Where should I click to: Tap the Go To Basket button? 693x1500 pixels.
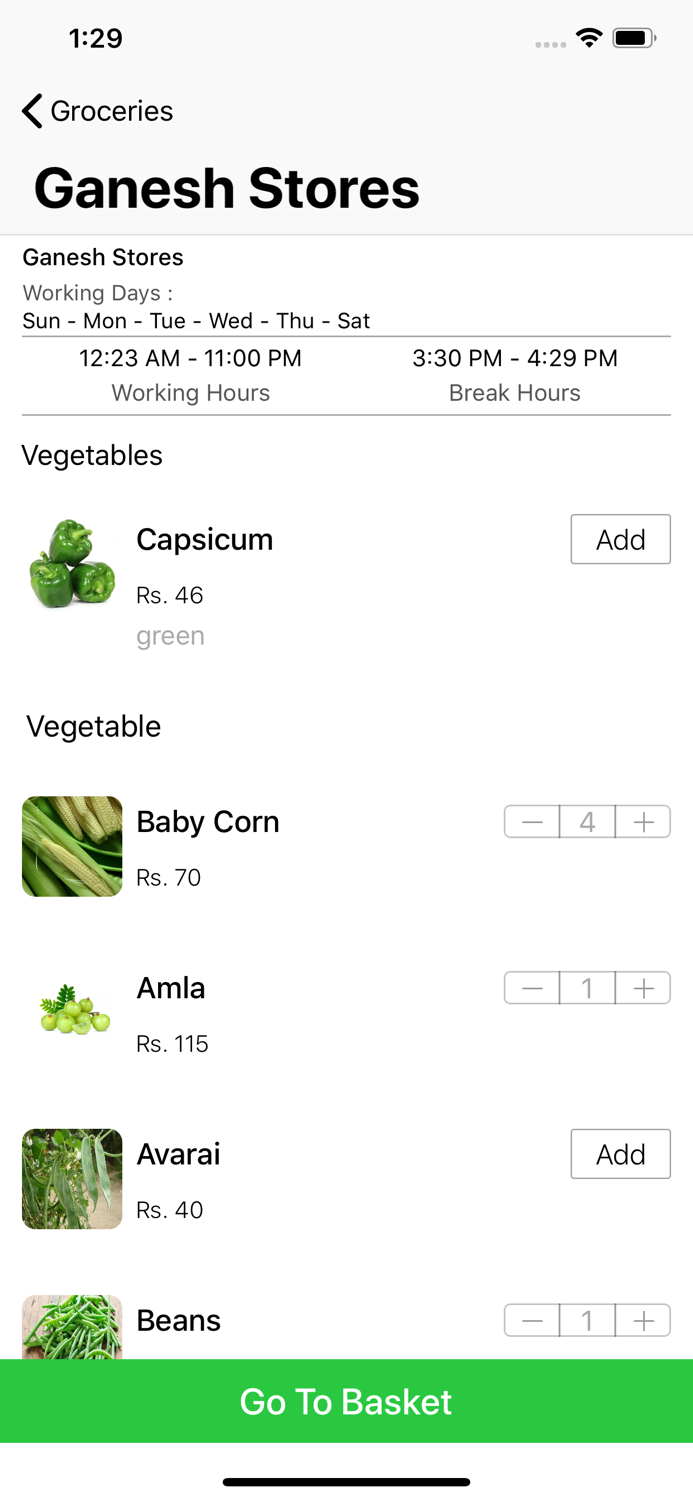pyautogui.click(x=346, y=1401)
